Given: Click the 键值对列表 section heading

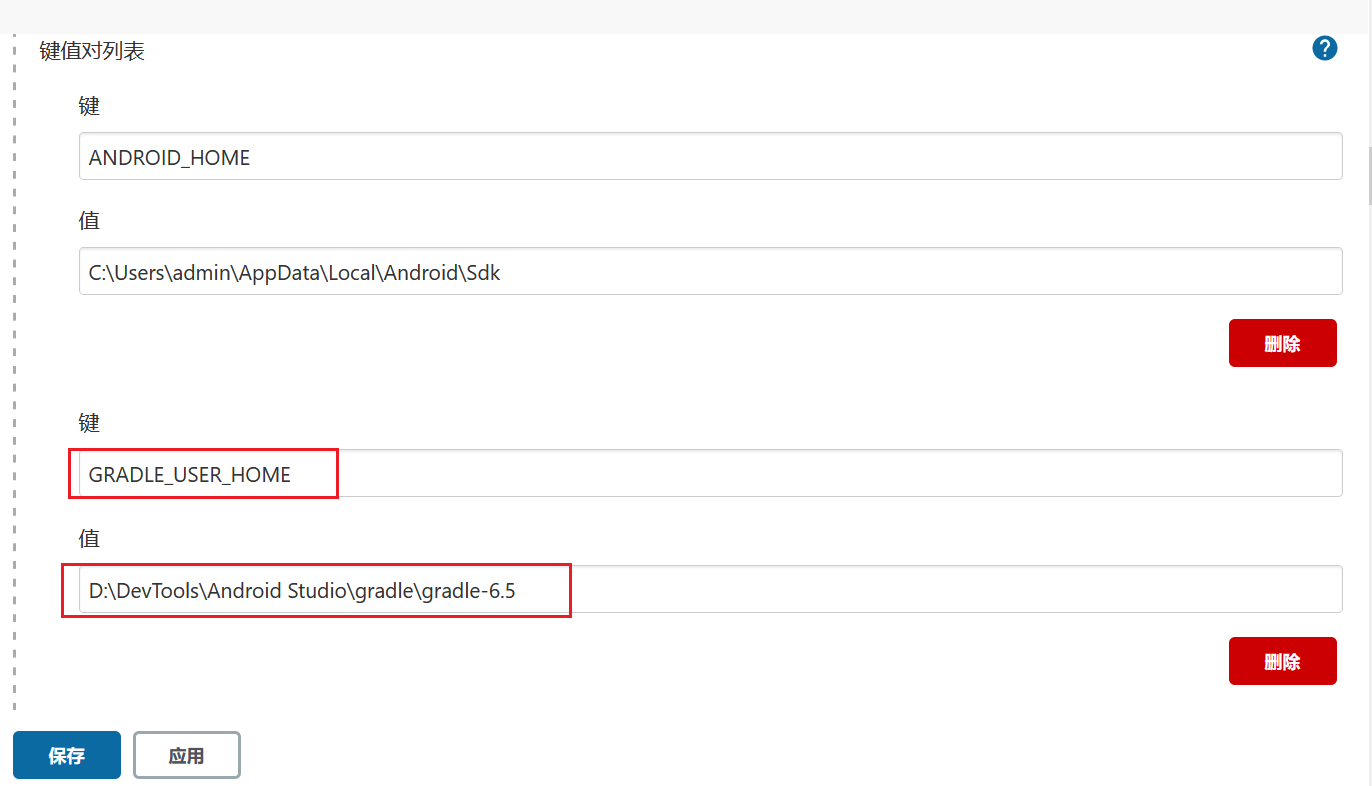Looking at the screenshot, I should pyautogui.click(x=90, y=50).
